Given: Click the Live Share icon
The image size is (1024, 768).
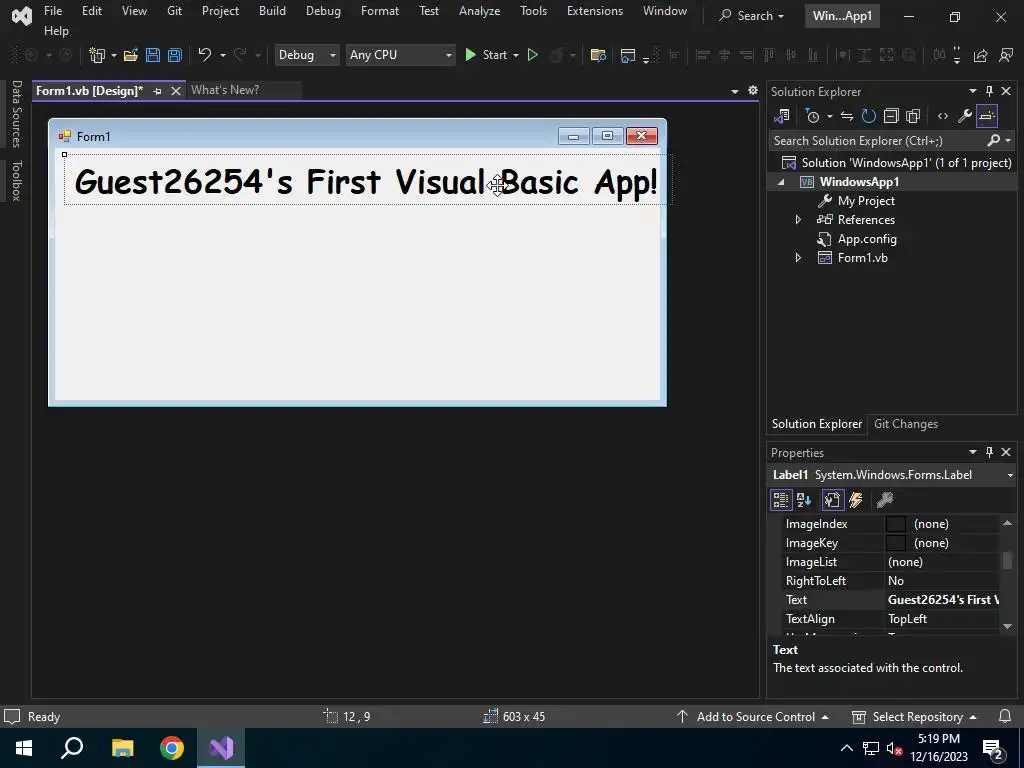Looking at the screenshot, I should (x=980, y=55).
